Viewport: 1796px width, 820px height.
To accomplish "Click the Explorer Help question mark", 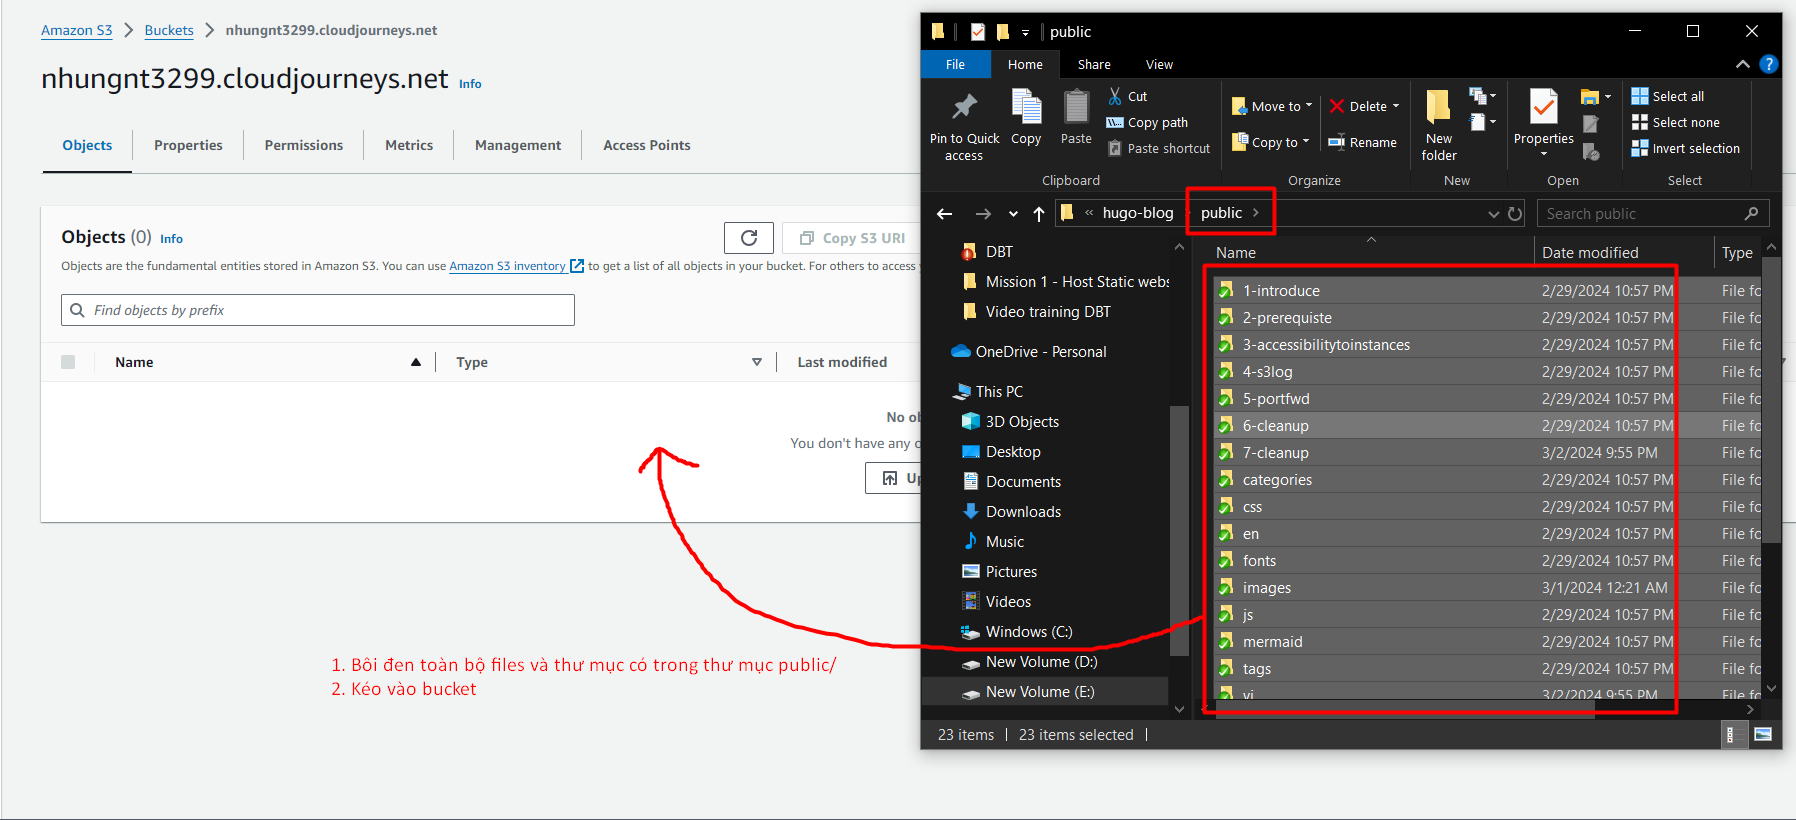I will 1768,64.
